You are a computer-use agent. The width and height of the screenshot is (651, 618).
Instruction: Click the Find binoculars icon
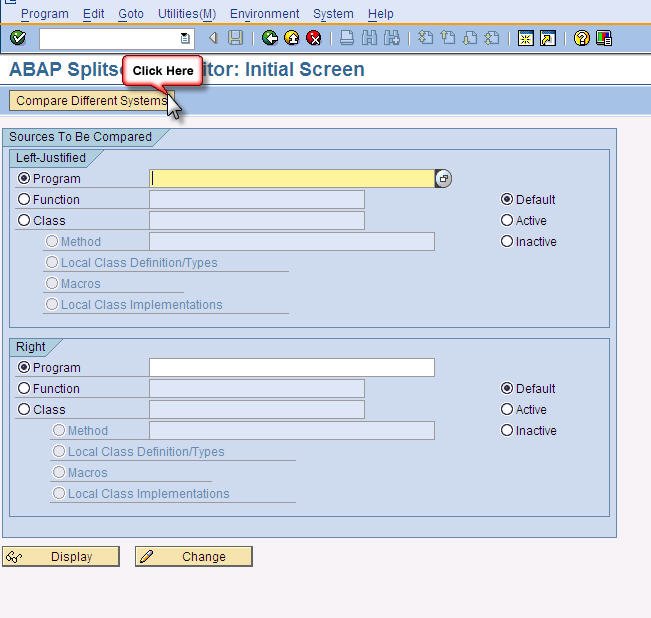370,38
